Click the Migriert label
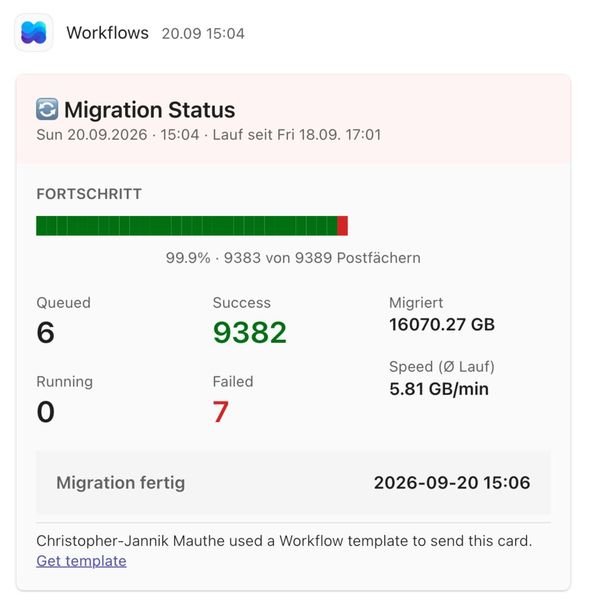 tap(416, 303)
